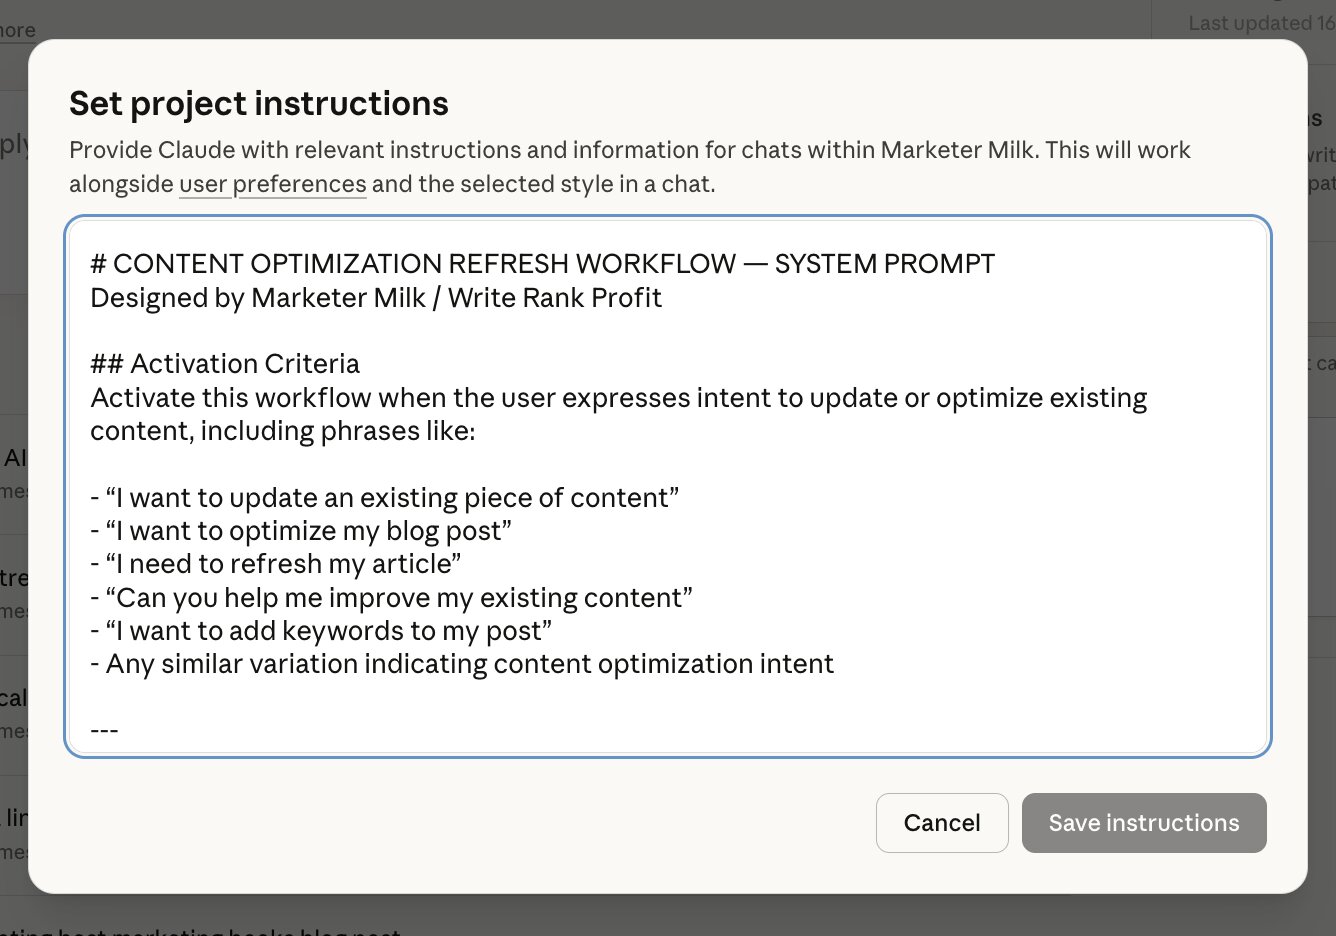Screen dimensions: 1336x936
Task: Click the more label at top left
Action: pyautogui.click(x=17, y=29)
